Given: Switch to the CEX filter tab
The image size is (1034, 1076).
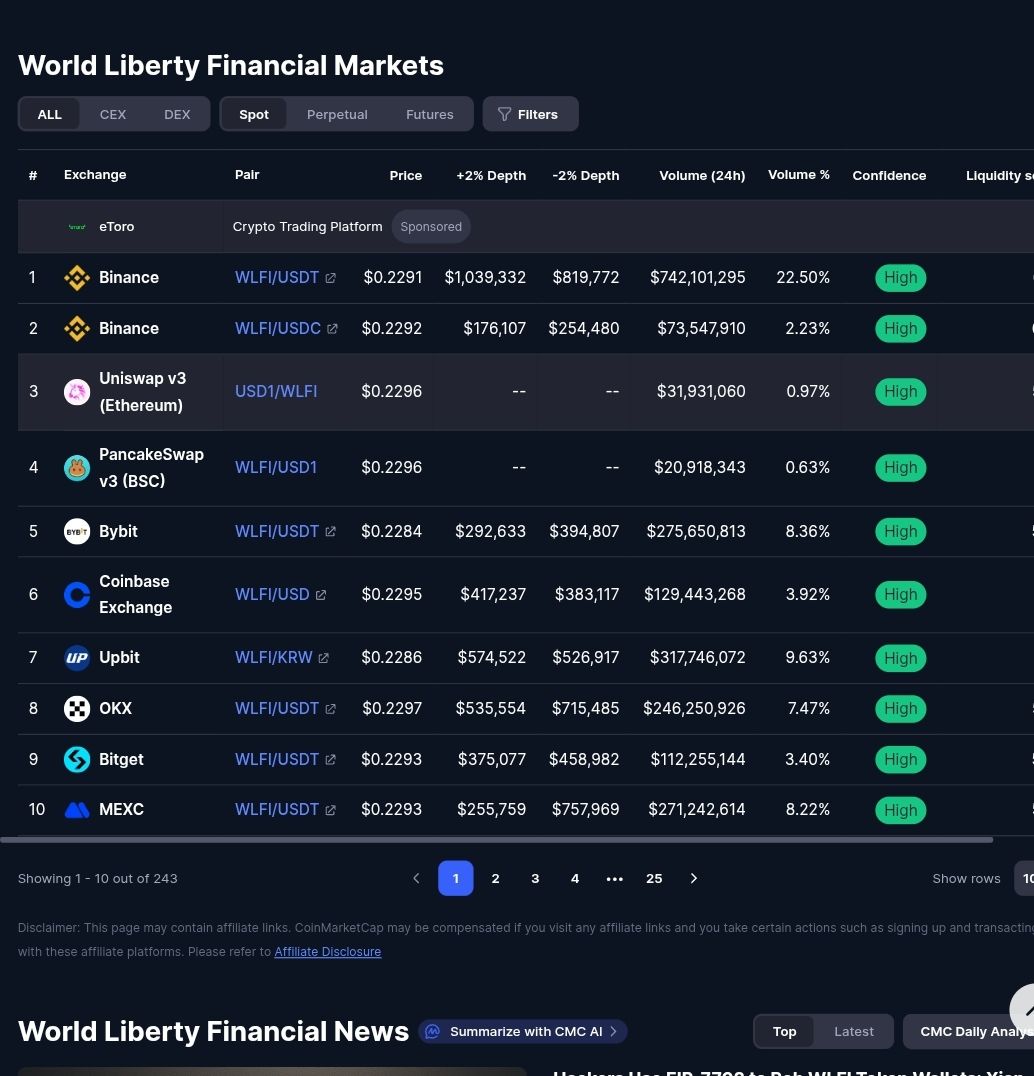Looking at the screenshot, I should click(x=113, y=115).
